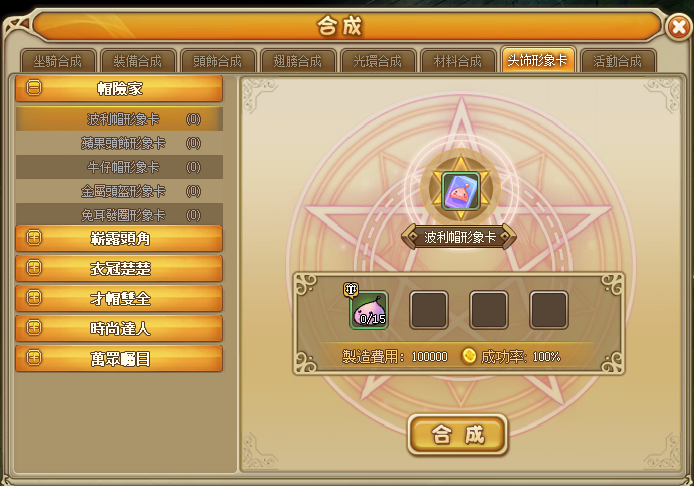Image resolution: width=694 pixels, height=486 pixels.
Task: Open the 翅膀合成 tab
Action: click(x=298, y=61)
